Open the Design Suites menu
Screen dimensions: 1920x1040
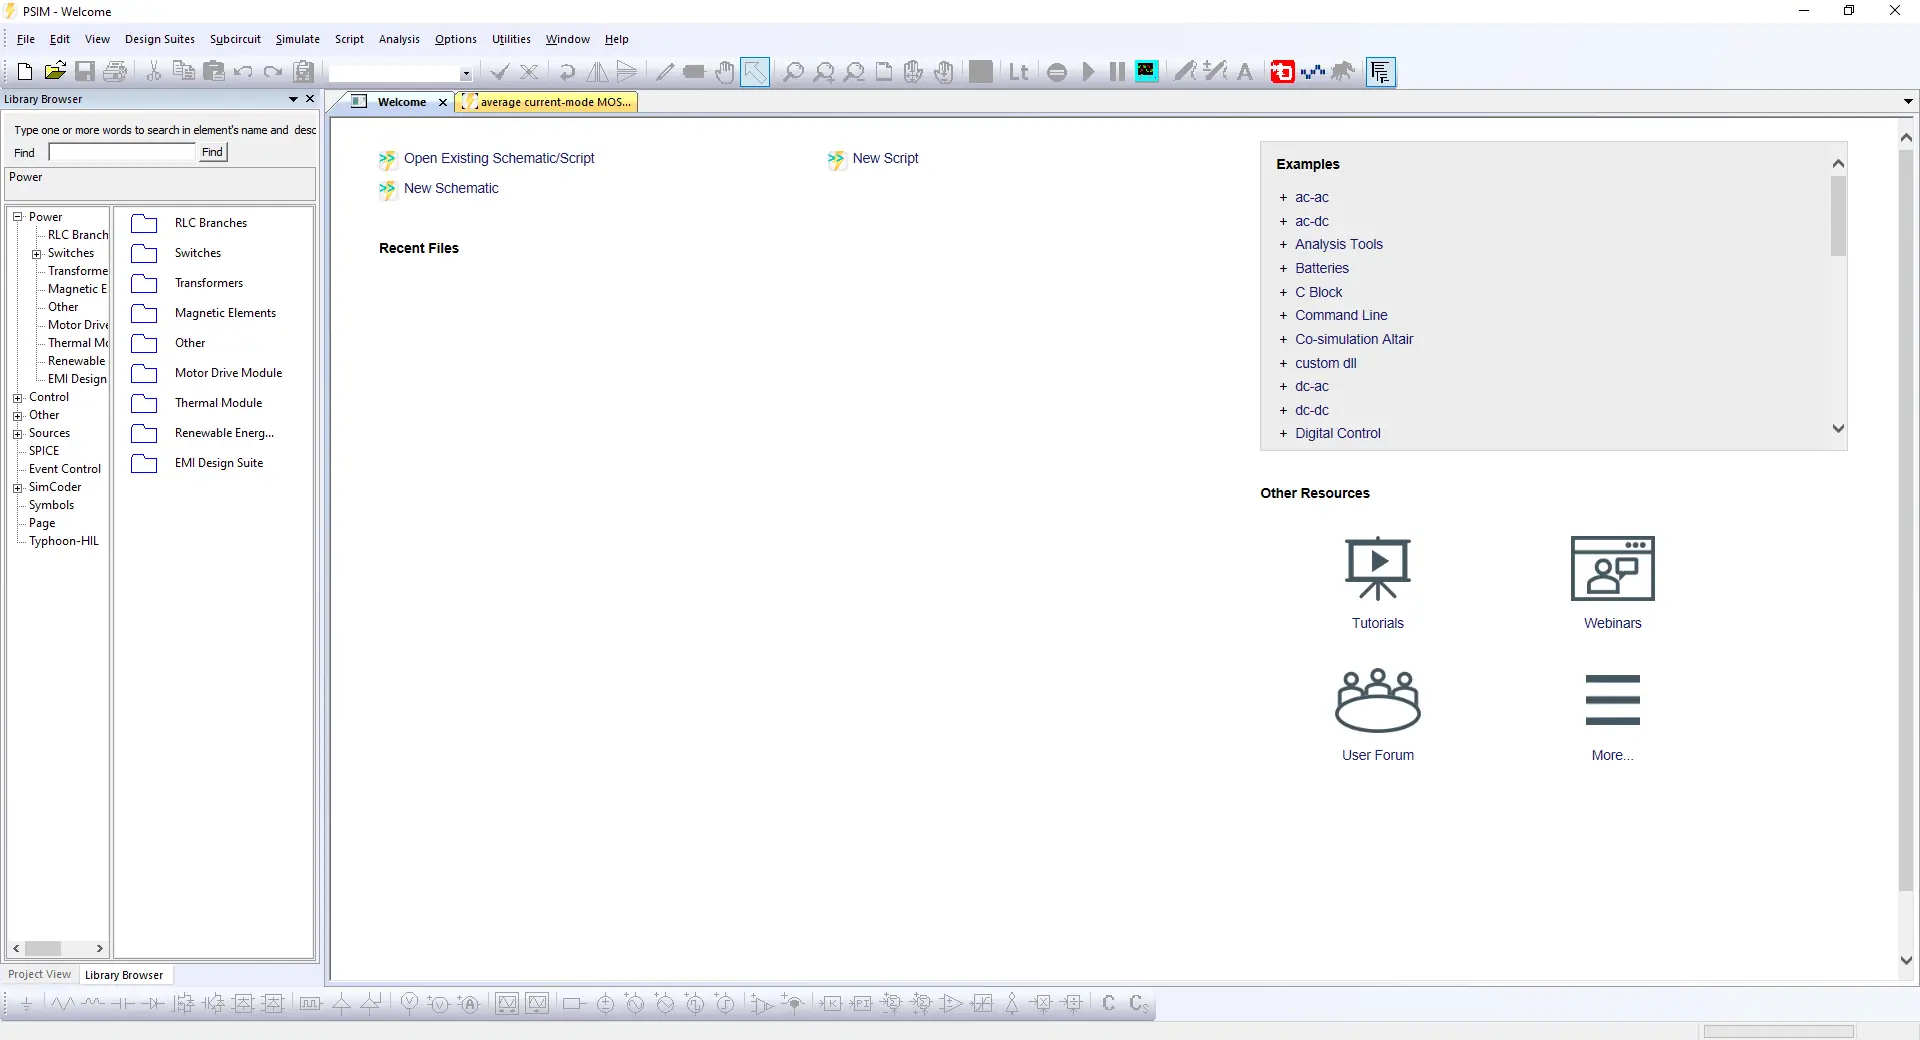pyautogui.click(x=160, y=39)
